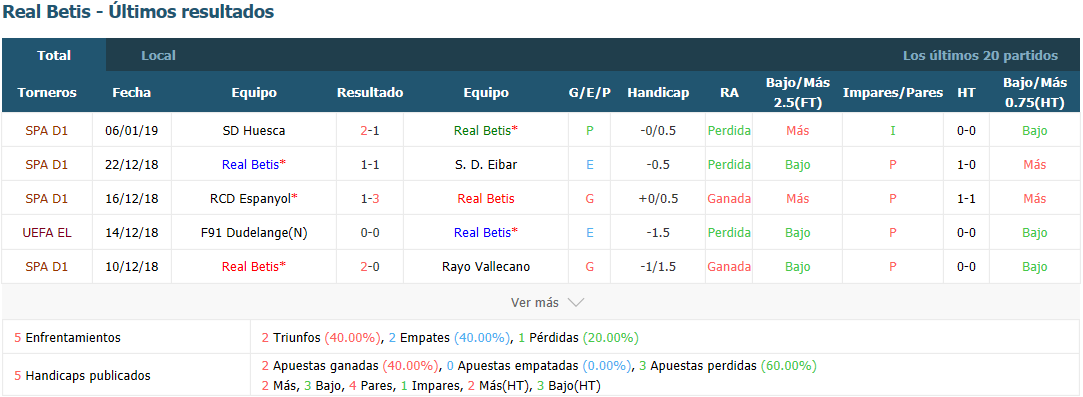Open the Los últimos 20 partidos dropdown

(x=980, y=55)
